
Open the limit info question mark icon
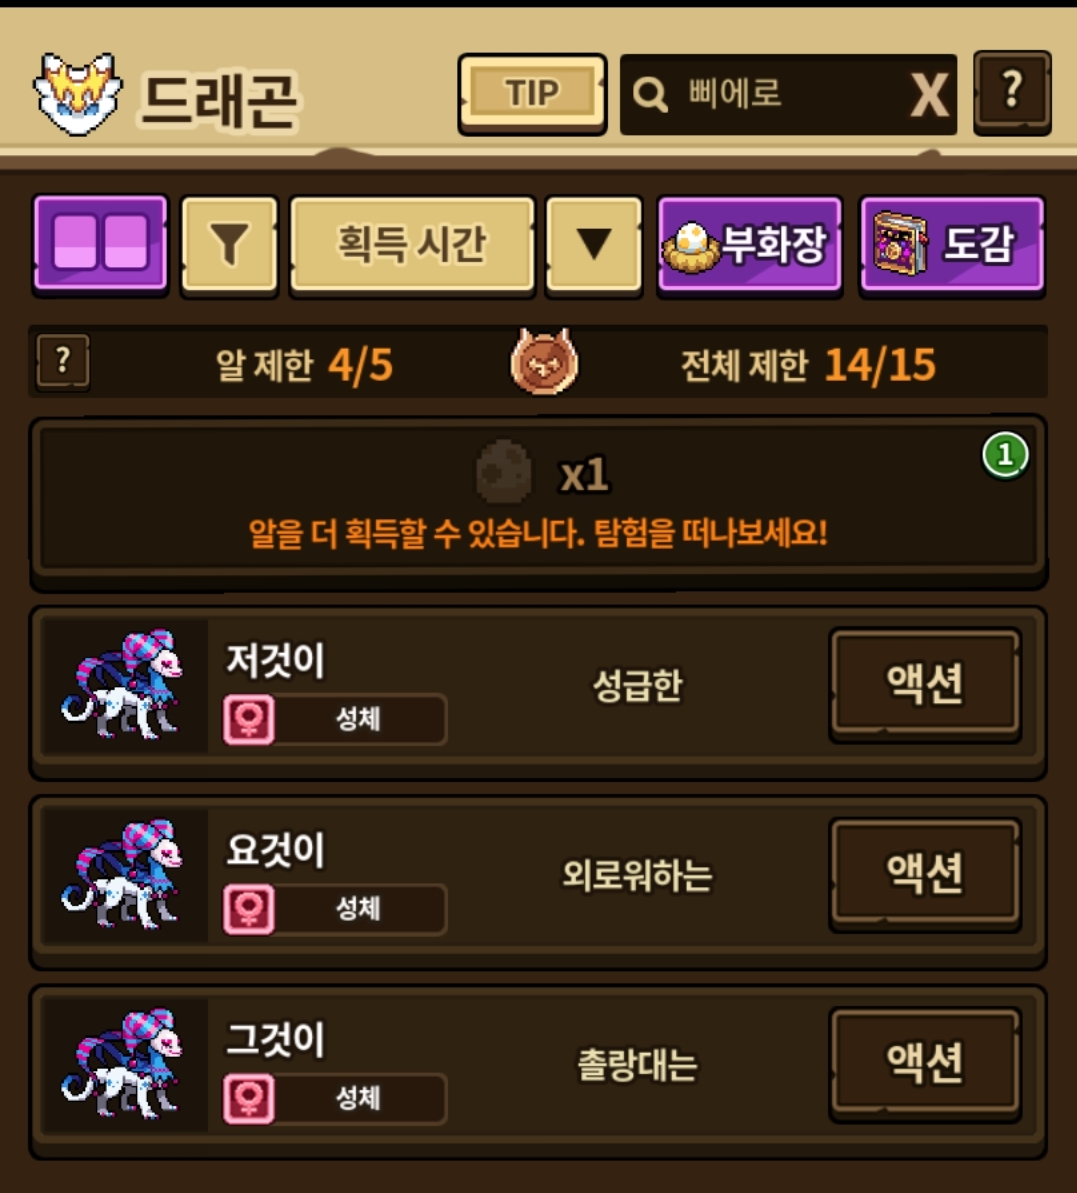(x=63, y=361)
